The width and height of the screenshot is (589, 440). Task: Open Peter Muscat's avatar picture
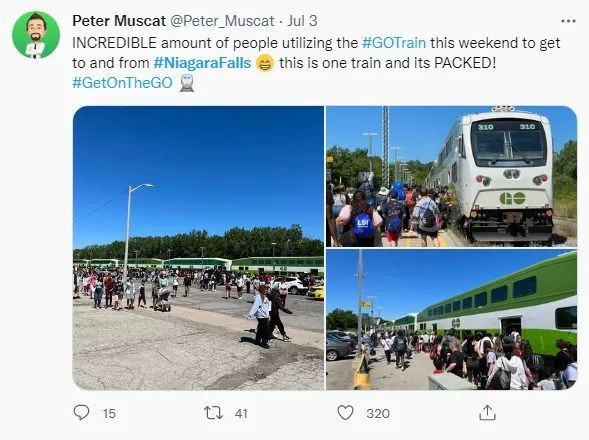(x=36, y=35)
